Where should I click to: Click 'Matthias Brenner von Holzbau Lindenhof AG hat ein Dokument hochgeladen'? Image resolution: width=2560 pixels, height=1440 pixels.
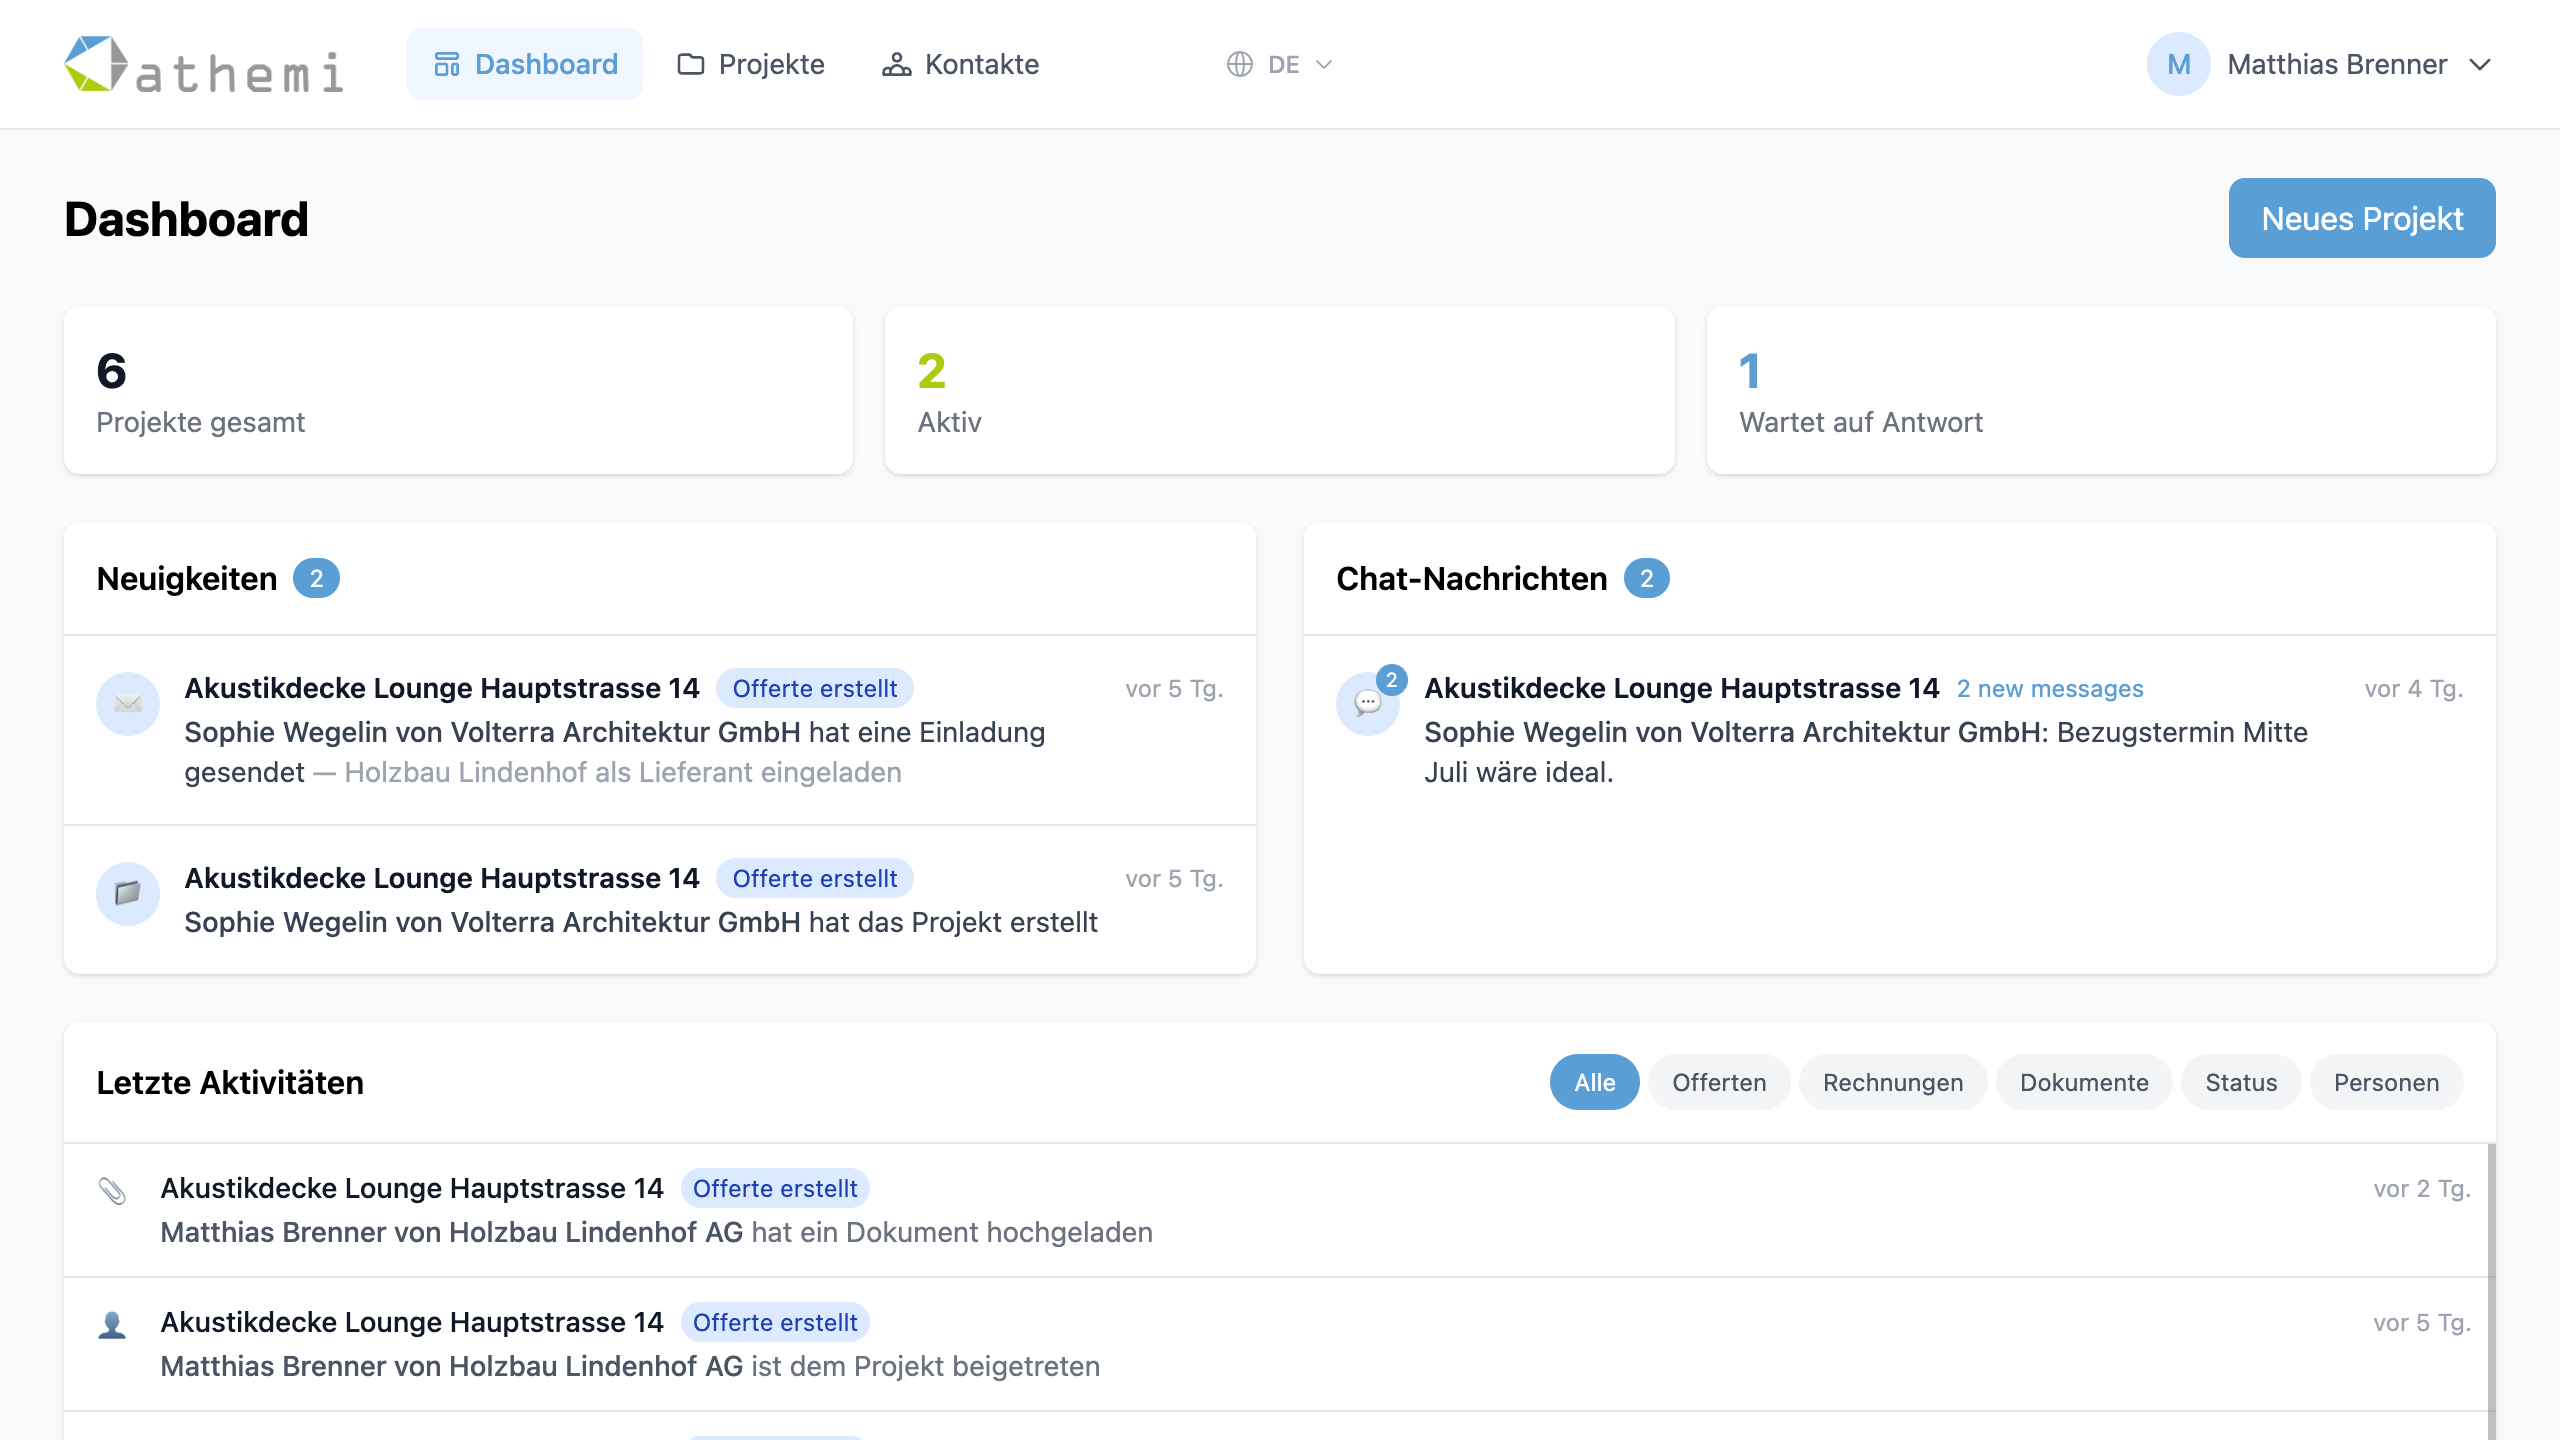pos(657,1232)
